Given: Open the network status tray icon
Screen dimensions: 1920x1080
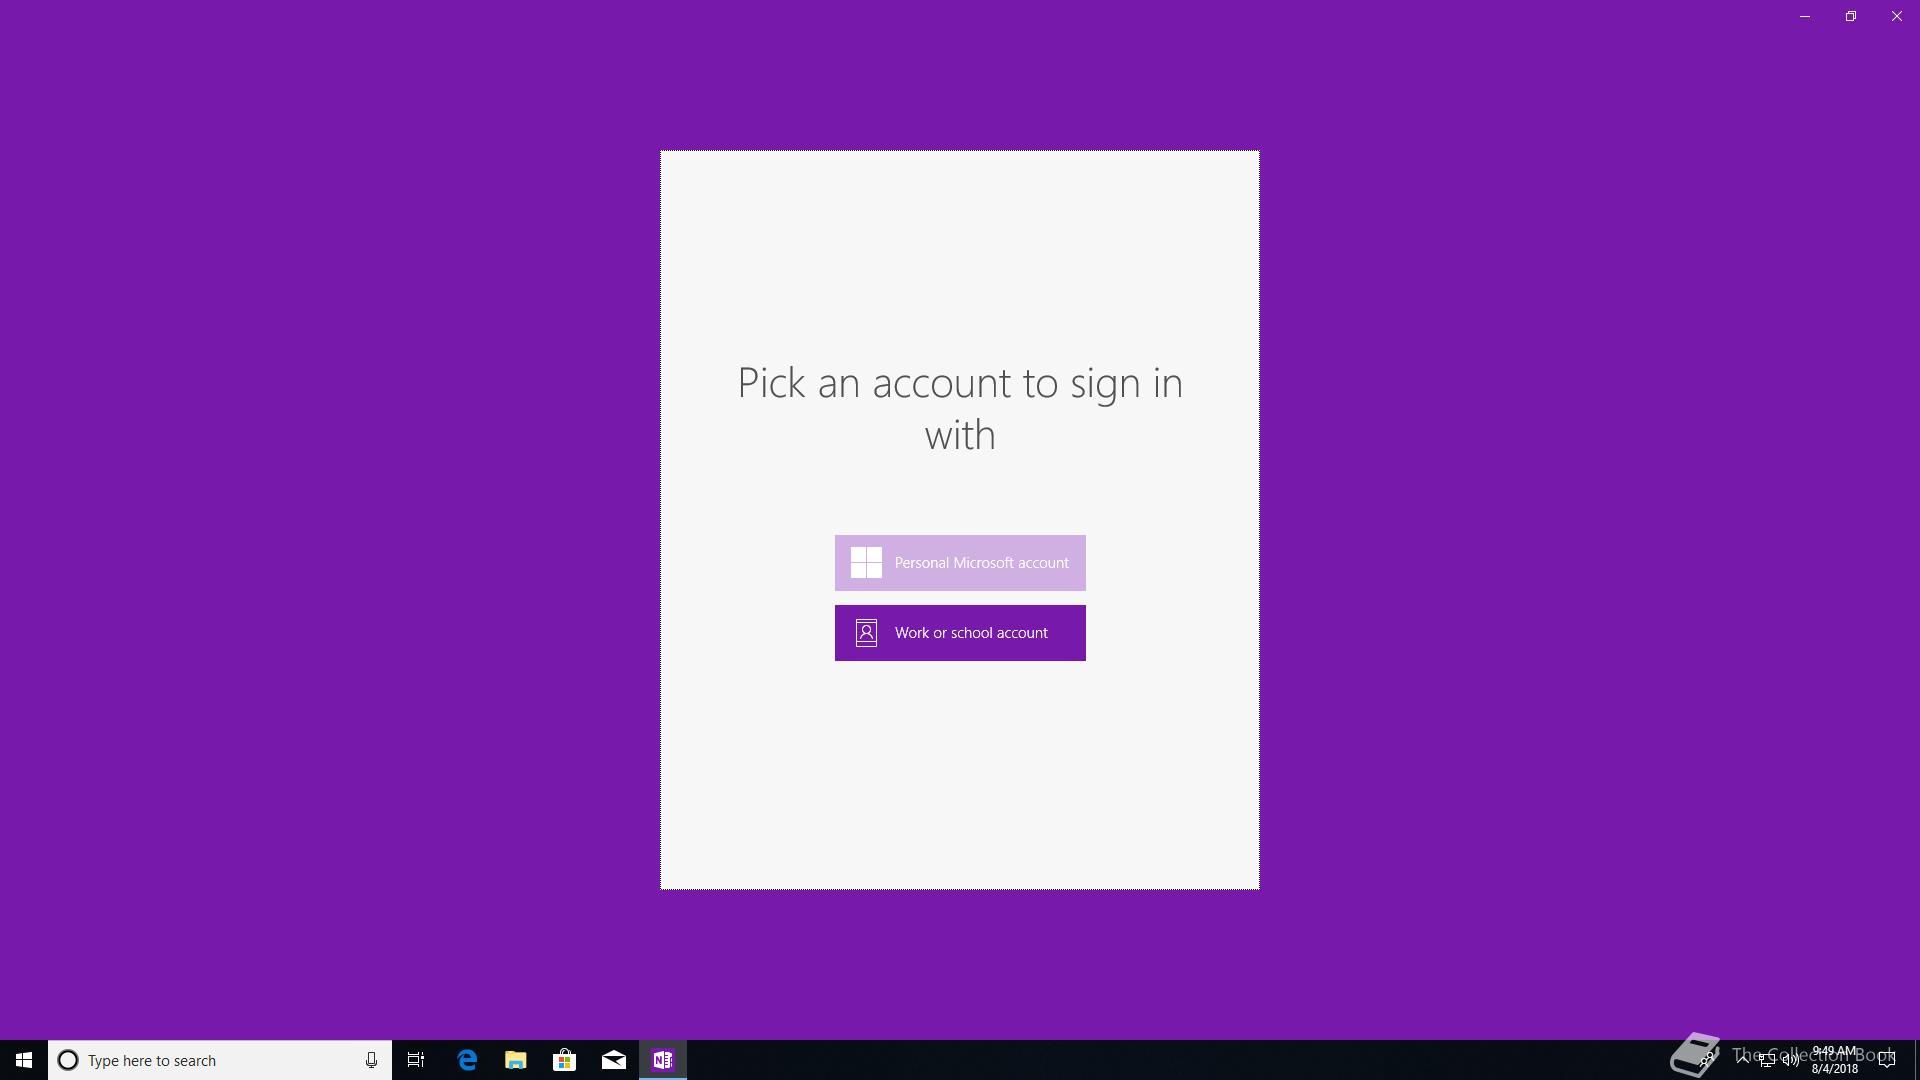Looking at the screenshot, I should pyautogui.click(x=1767, y=1060).
